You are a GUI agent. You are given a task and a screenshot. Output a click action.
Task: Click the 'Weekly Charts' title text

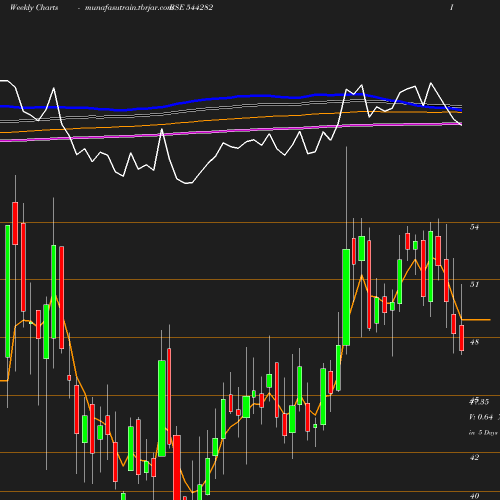[x=34, y=8]
